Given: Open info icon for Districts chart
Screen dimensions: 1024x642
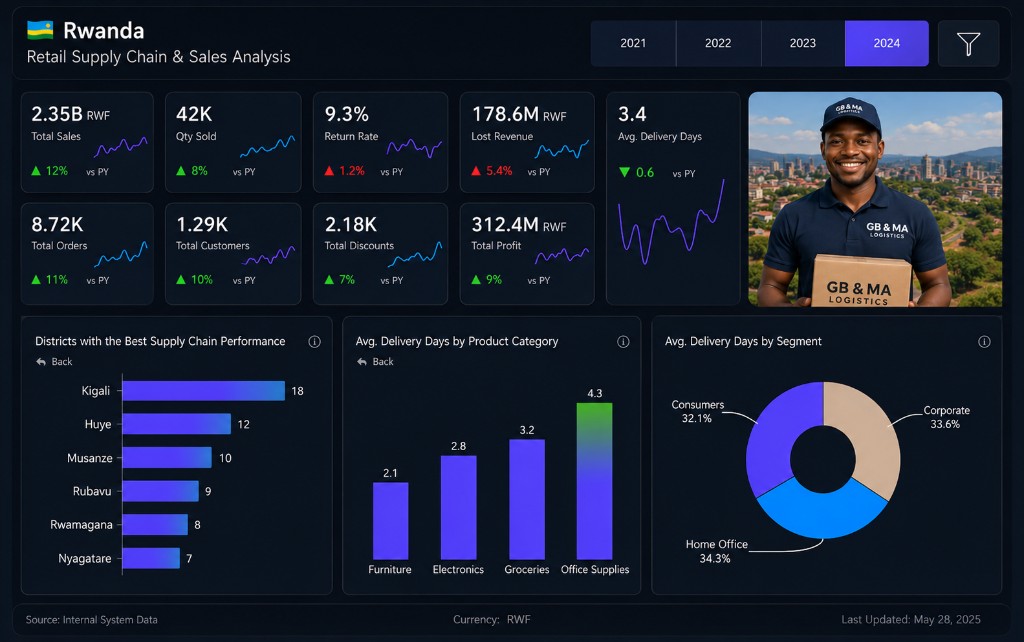Looking at the screenshot, I should (x=314, y=342).
